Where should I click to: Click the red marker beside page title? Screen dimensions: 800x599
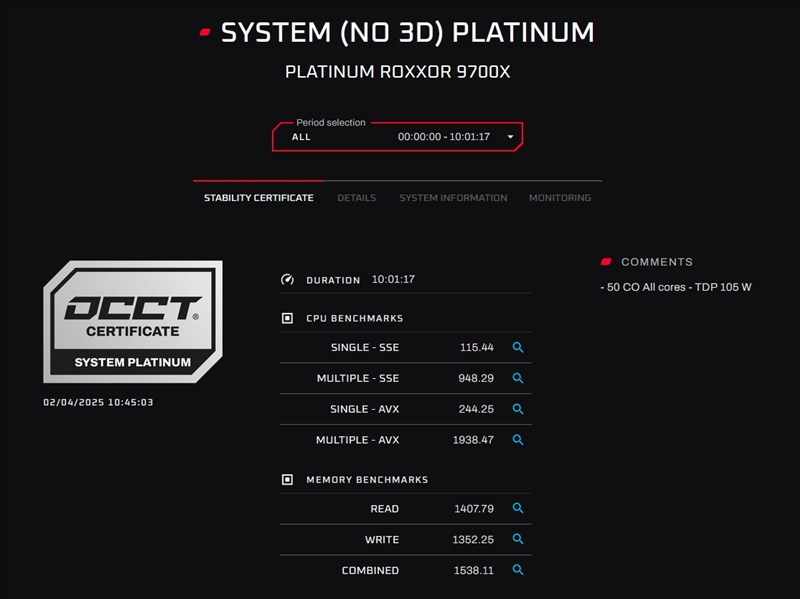(x=205, y=33)
